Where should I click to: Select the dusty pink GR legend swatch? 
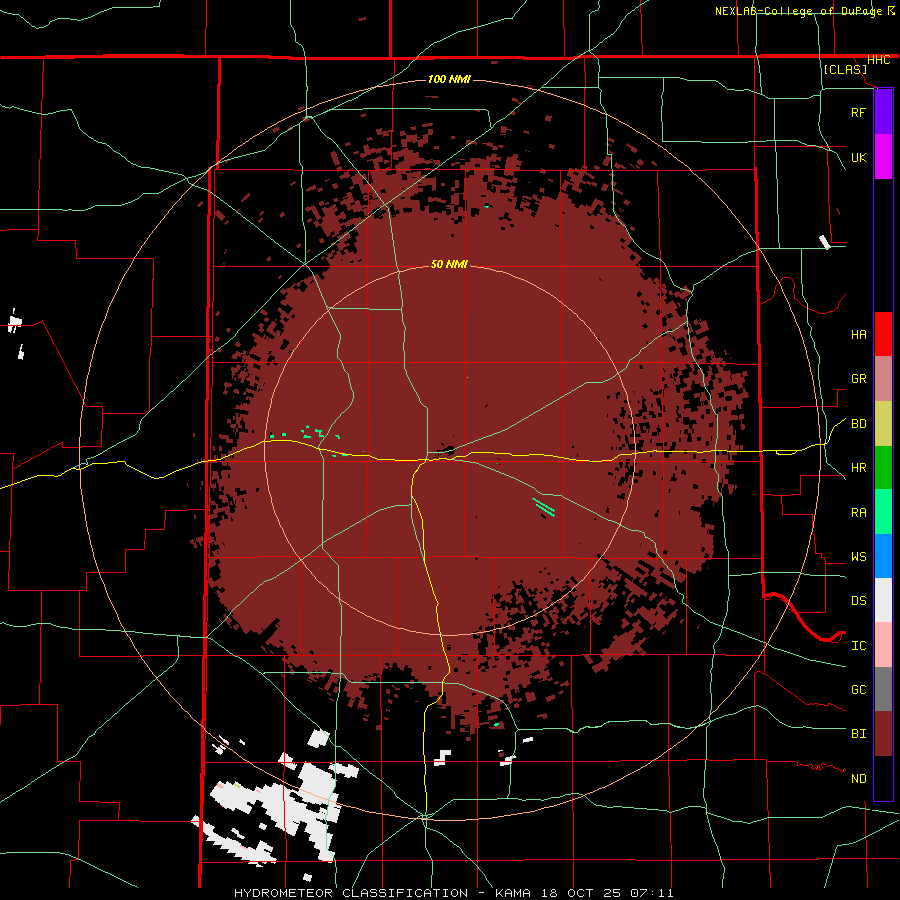coord(883,379)
